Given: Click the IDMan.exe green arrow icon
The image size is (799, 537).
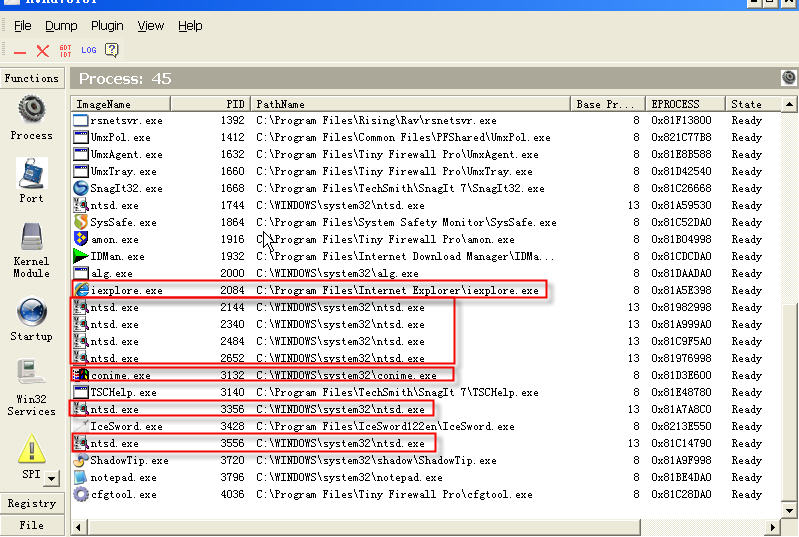Looking at the screenshot, I should coord(81,256).
